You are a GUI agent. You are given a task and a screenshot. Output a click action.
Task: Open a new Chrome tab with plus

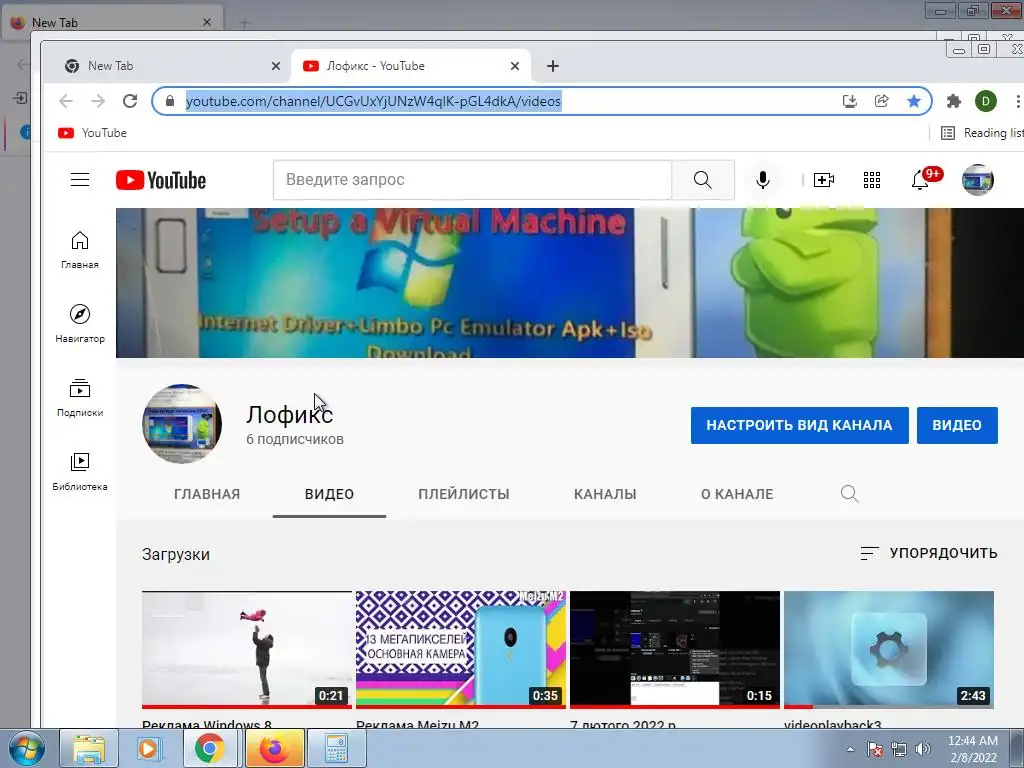(552, 66)
